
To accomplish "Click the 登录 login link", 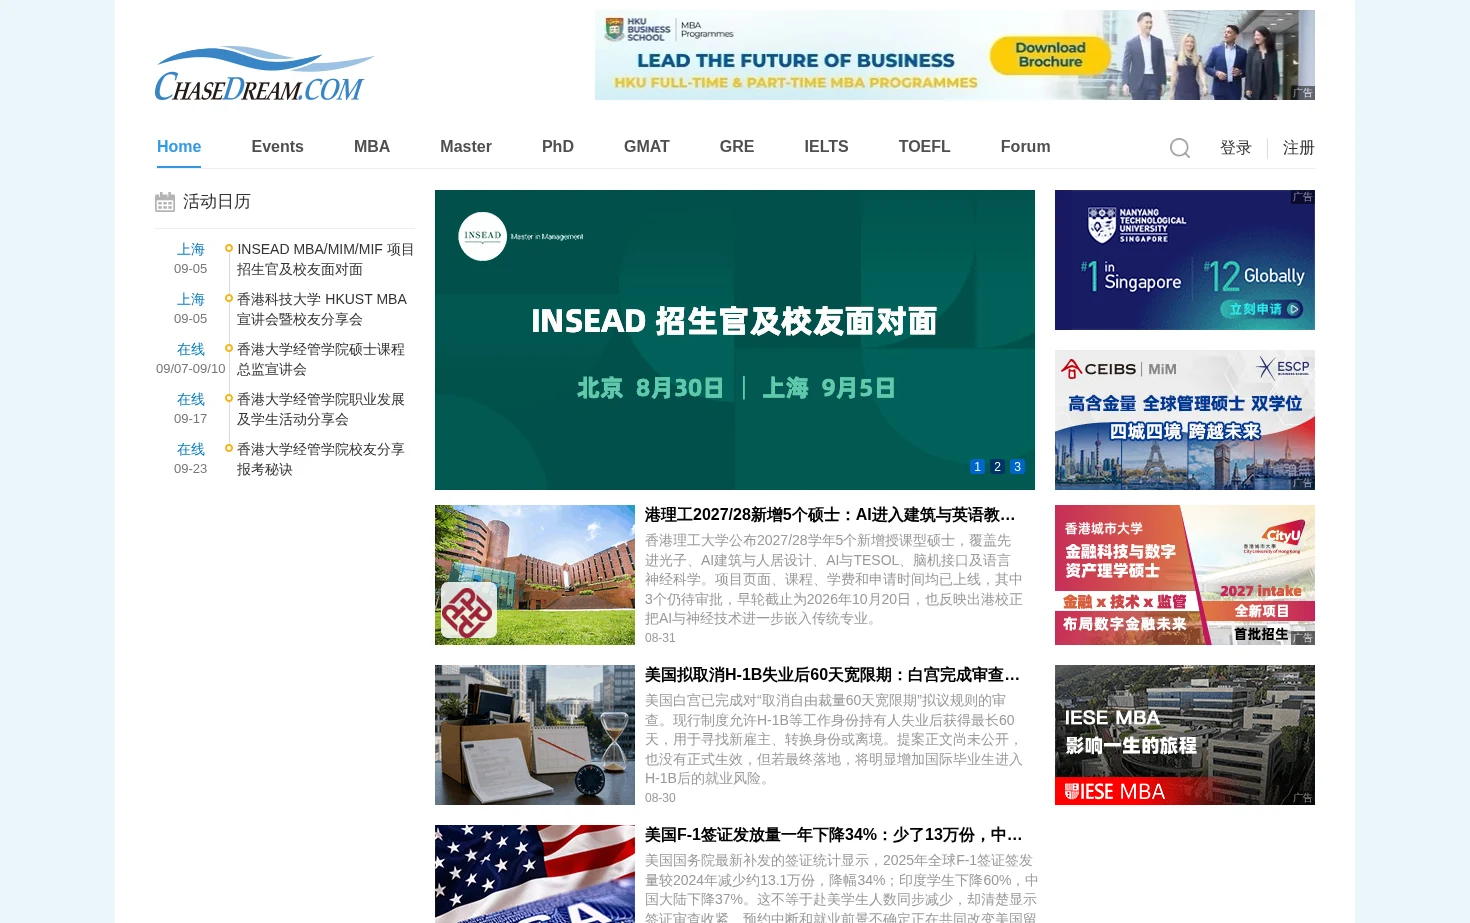I will pyautogui.click(x=1236, y=148).
